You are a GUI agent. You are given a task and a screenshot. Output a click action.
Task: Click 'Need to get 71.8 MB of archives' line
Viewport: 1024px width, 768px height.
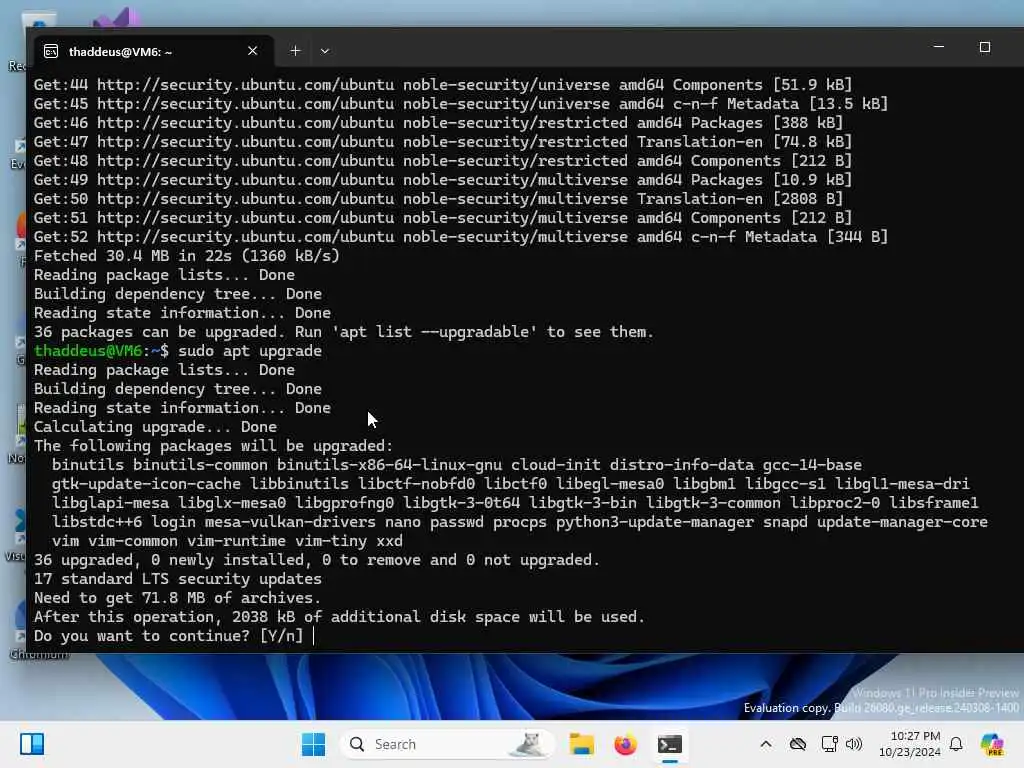coord(178,598)
